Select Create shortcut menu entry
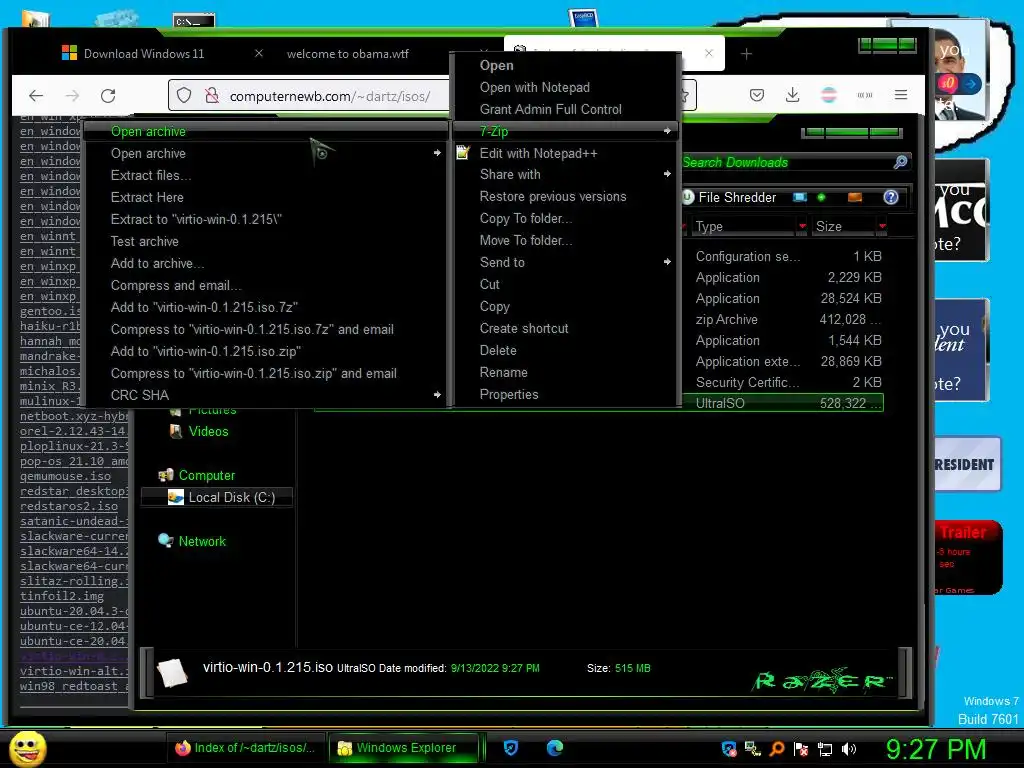 (566, 328)
